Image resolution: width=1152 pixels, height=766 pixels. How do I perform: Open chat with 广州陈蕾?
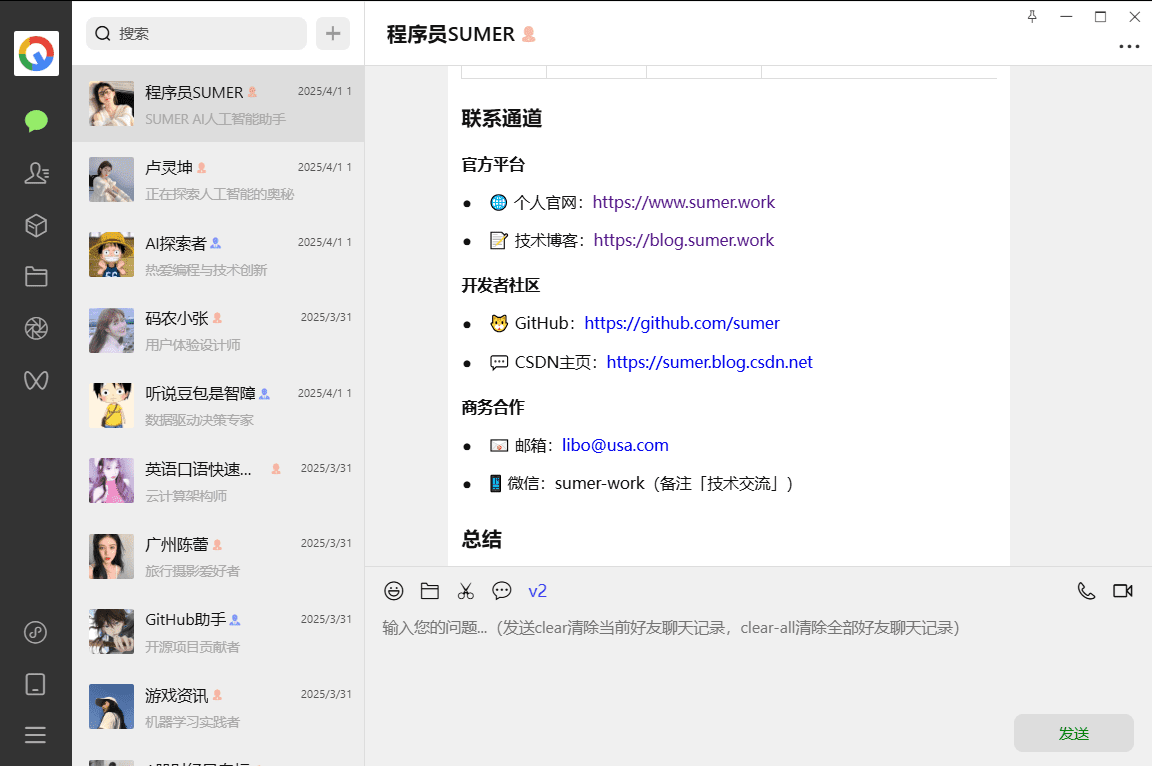[218, 557]
